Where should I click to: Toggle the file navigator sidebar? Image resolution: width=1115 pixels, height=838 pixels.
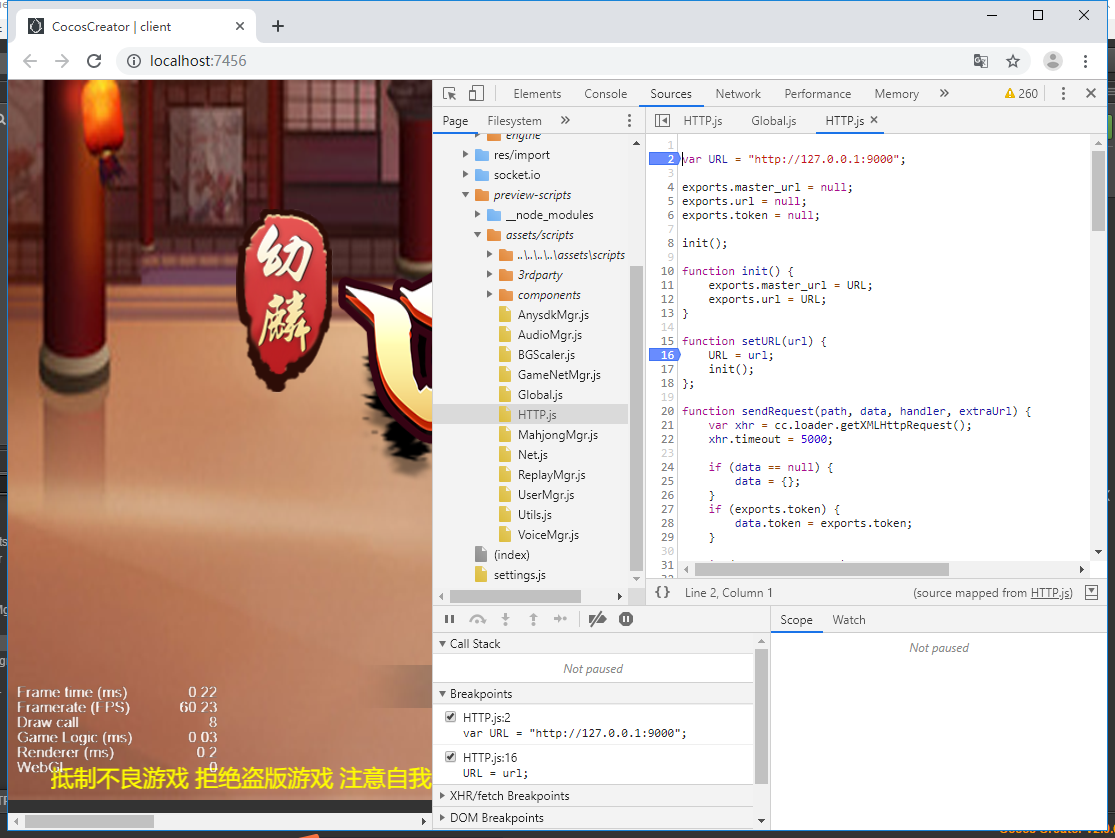(x=662, y=120)
